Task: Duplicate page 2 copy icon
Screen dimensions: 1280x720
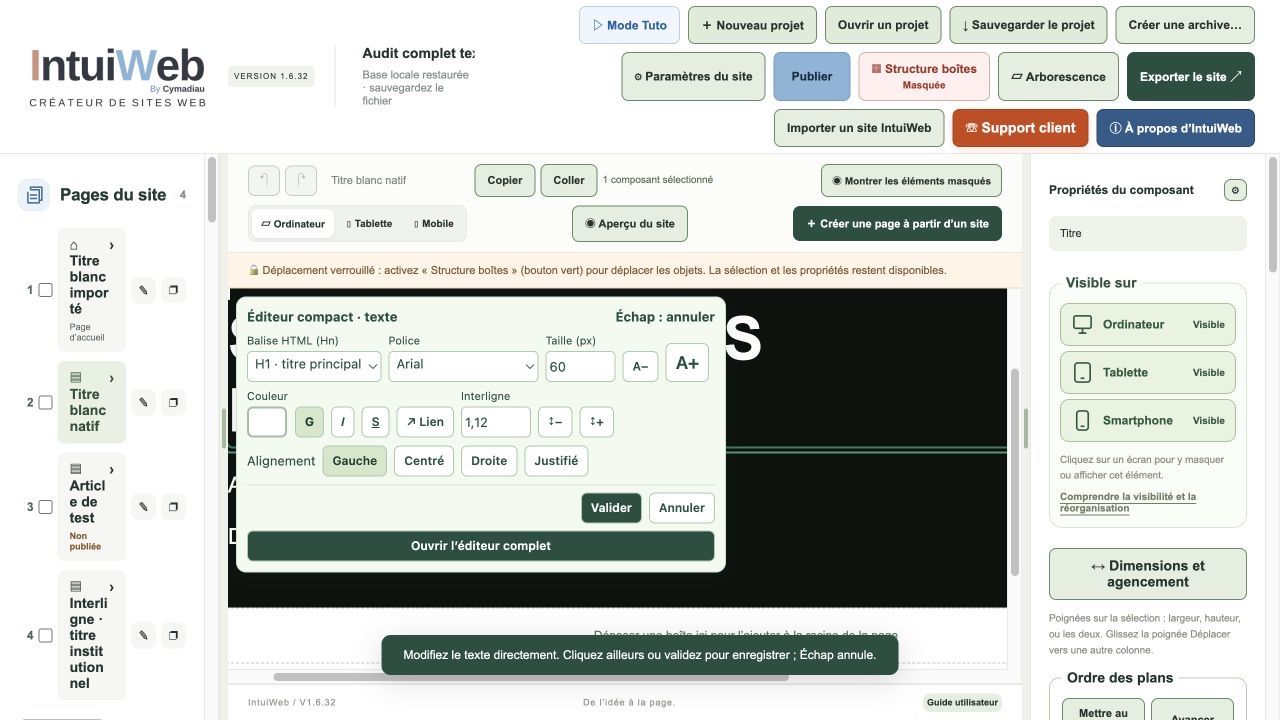Action: [173, 402]
